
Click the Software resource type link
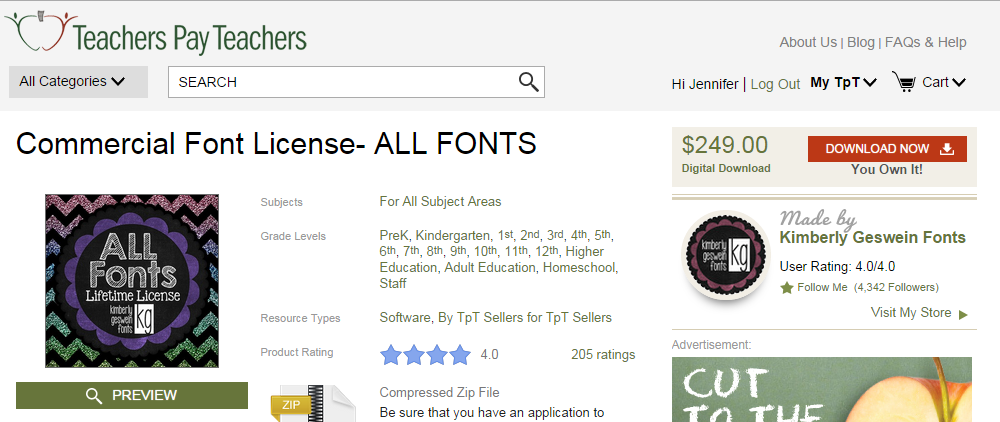[x=405, y=317]
